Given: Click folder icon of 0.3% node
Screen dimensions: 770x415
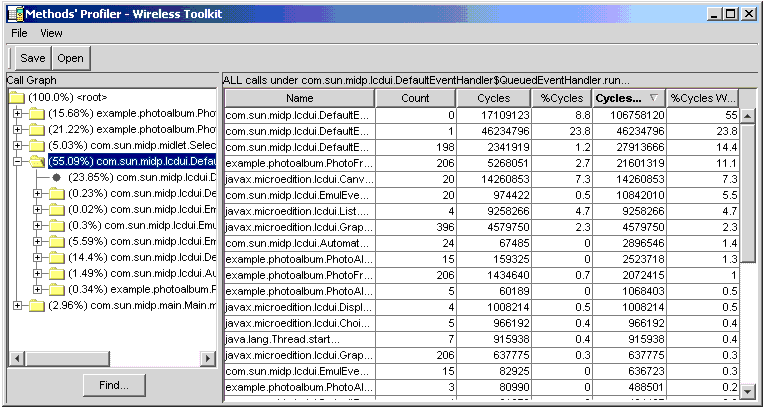Looking at the screenshot, I should point(57,225).
